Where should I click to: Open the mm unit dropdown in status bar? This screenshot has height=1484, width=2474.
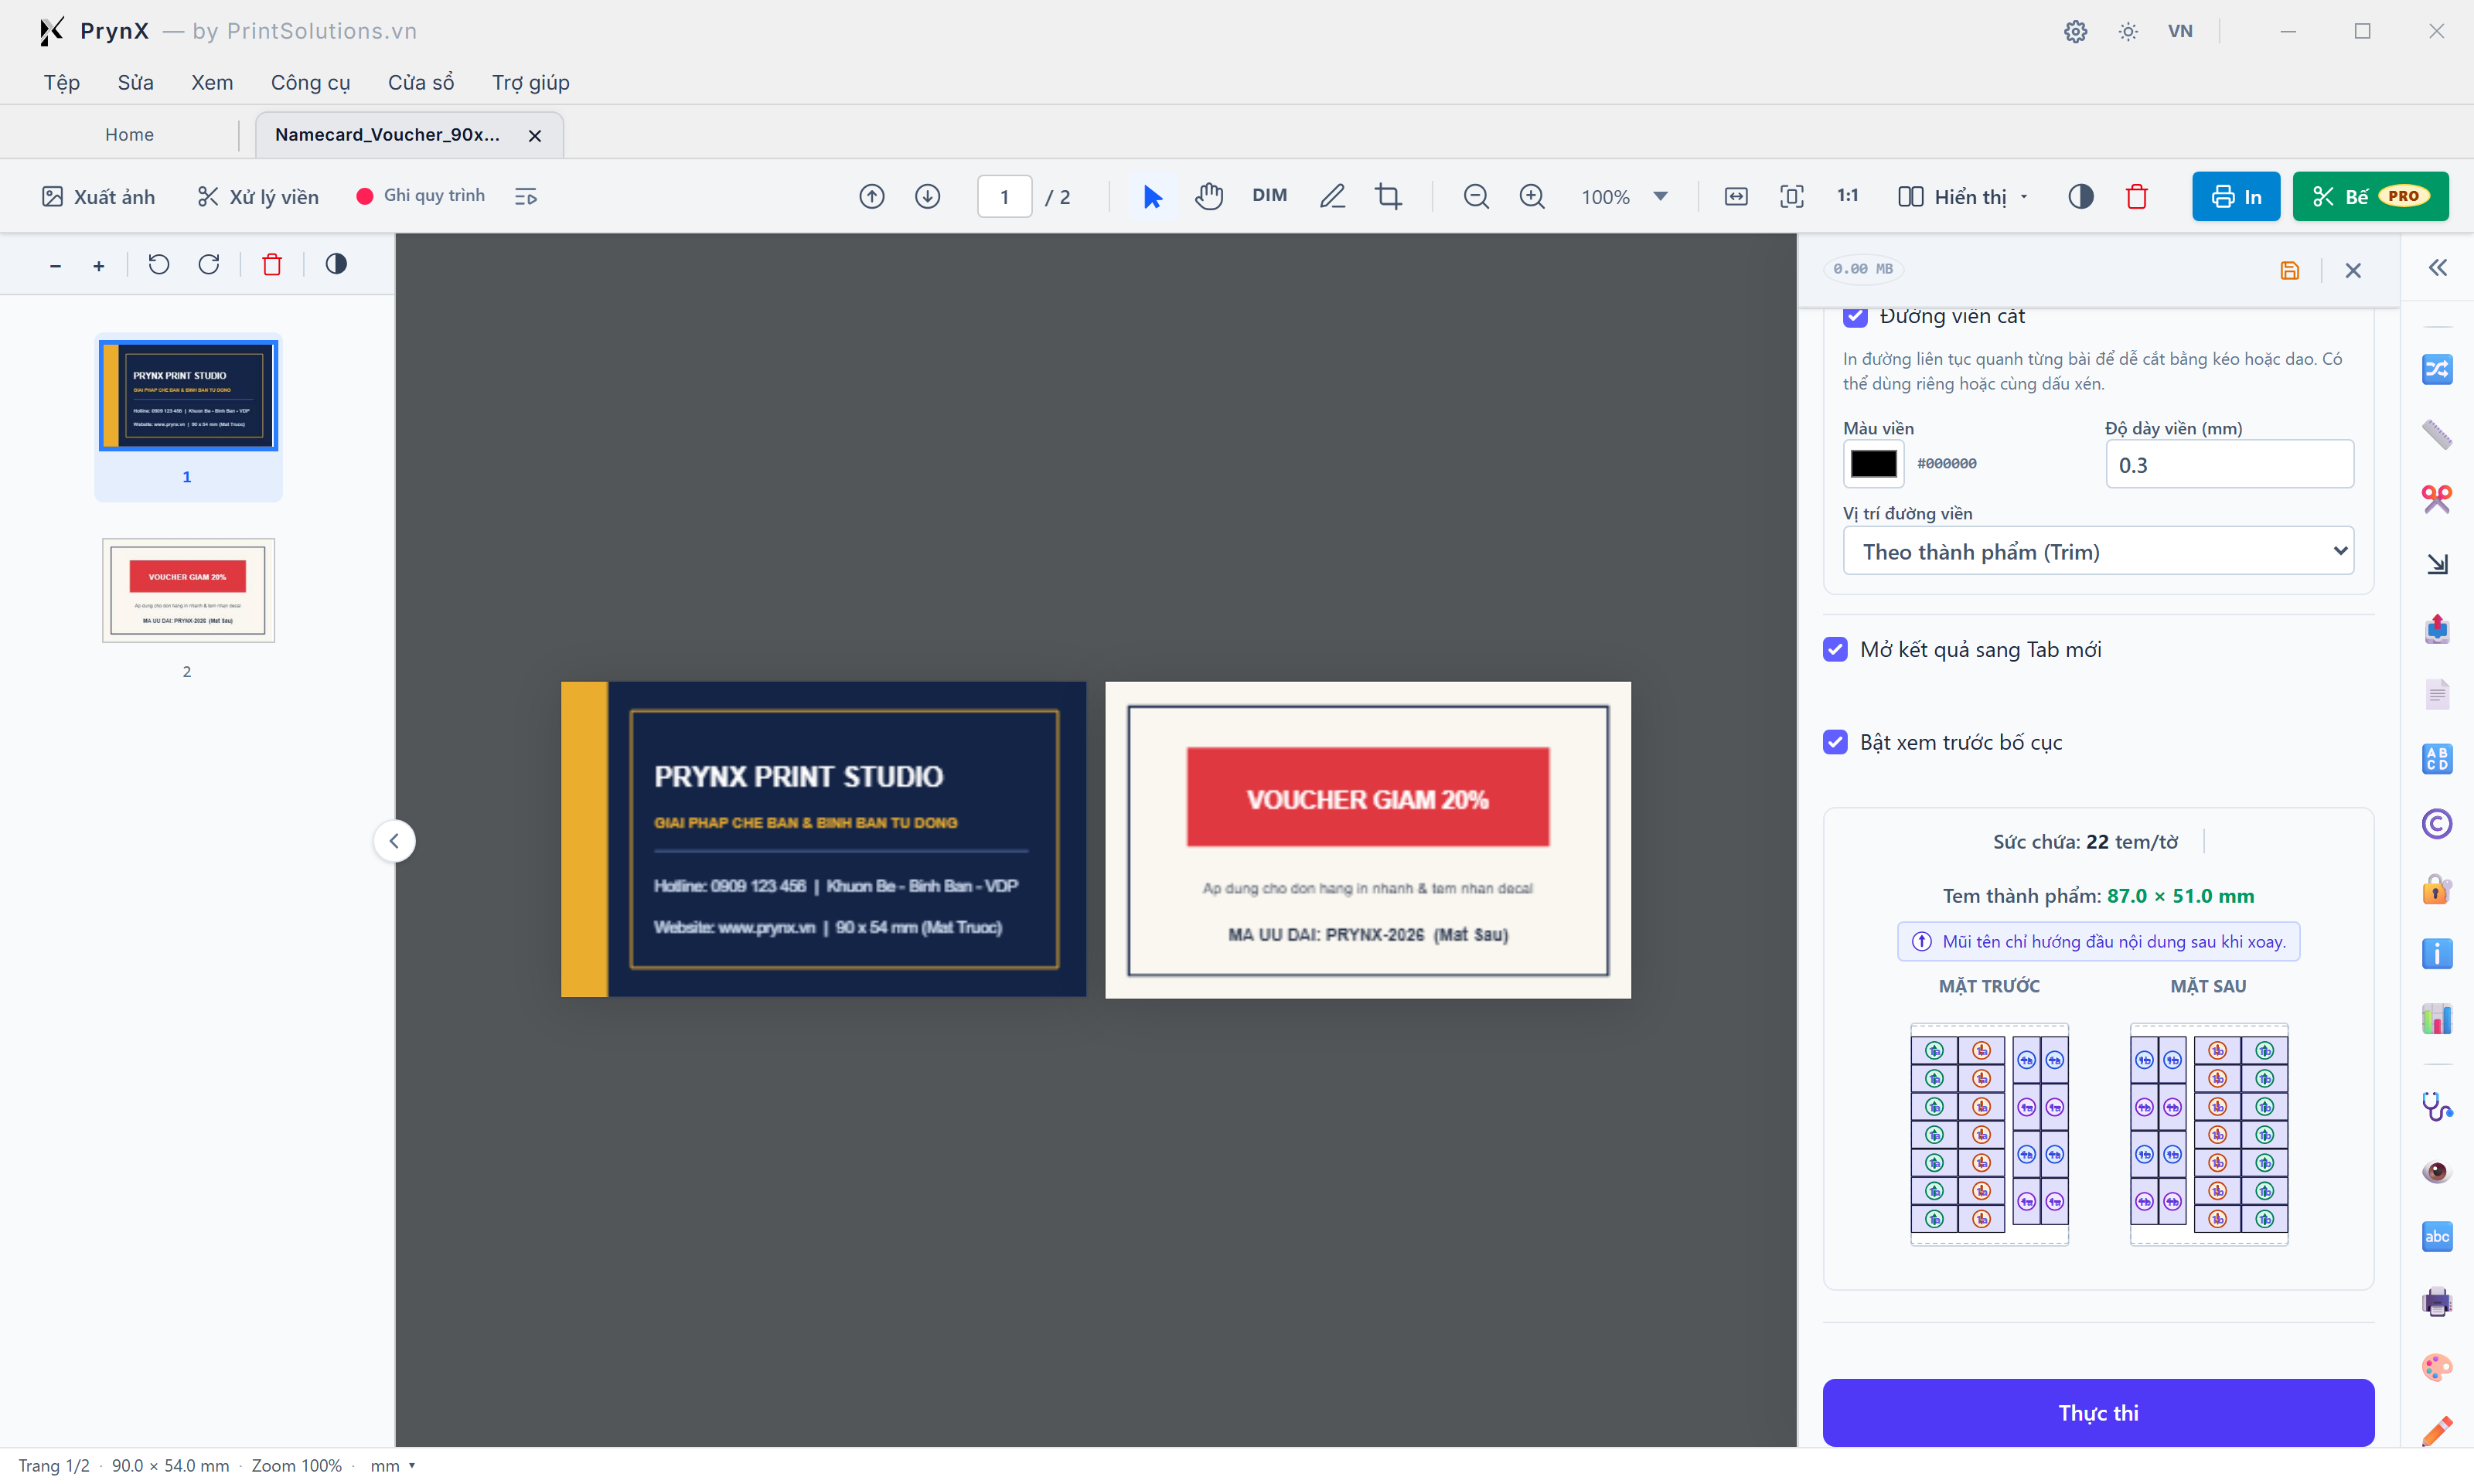pos(393,1465)
